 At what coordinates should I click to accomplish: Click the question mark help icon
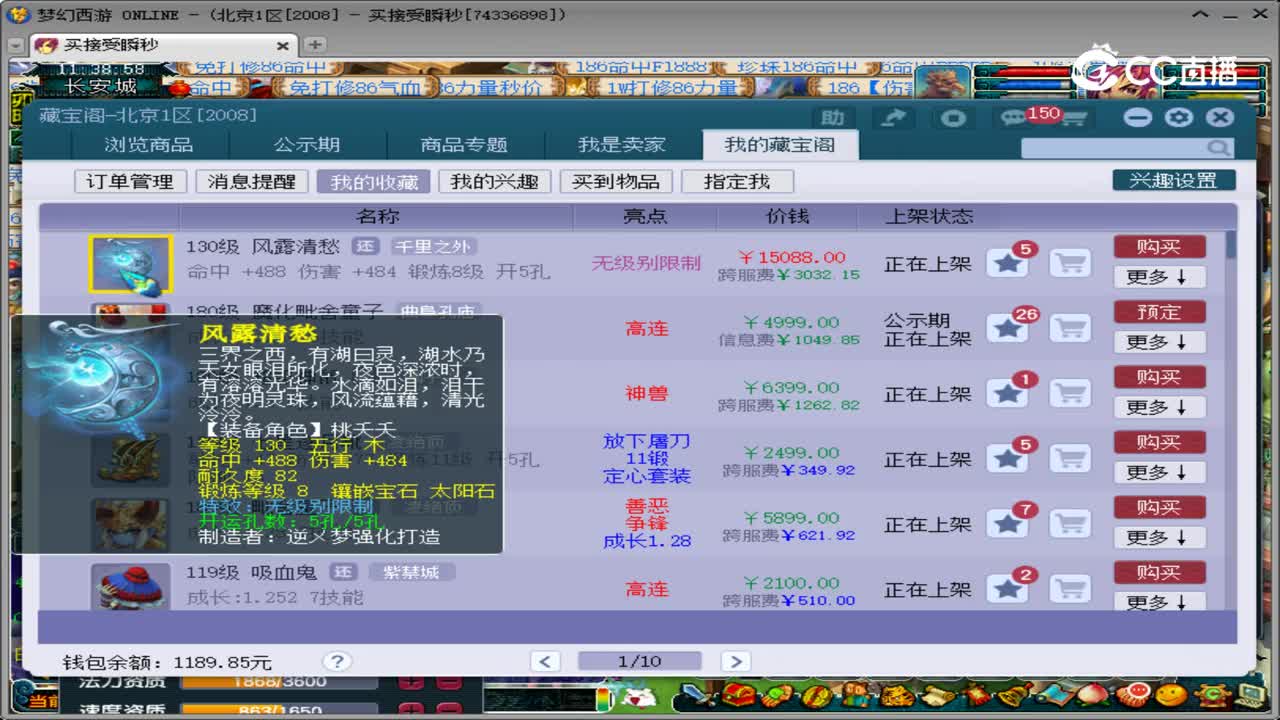(337, 661)
